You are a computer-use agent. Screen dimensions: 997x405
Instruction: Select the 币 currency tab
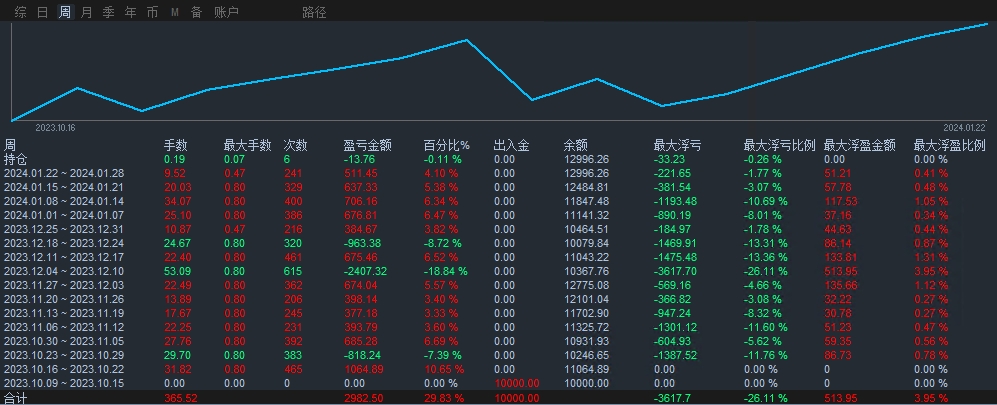pos(153,12)
